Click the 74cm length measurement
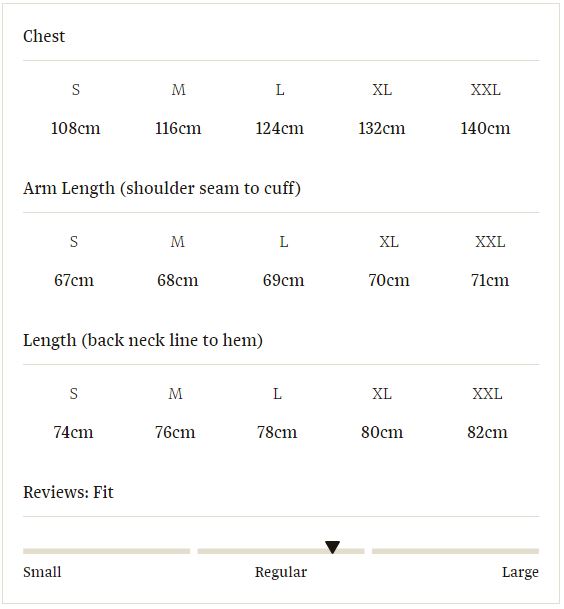 point(73,432)
